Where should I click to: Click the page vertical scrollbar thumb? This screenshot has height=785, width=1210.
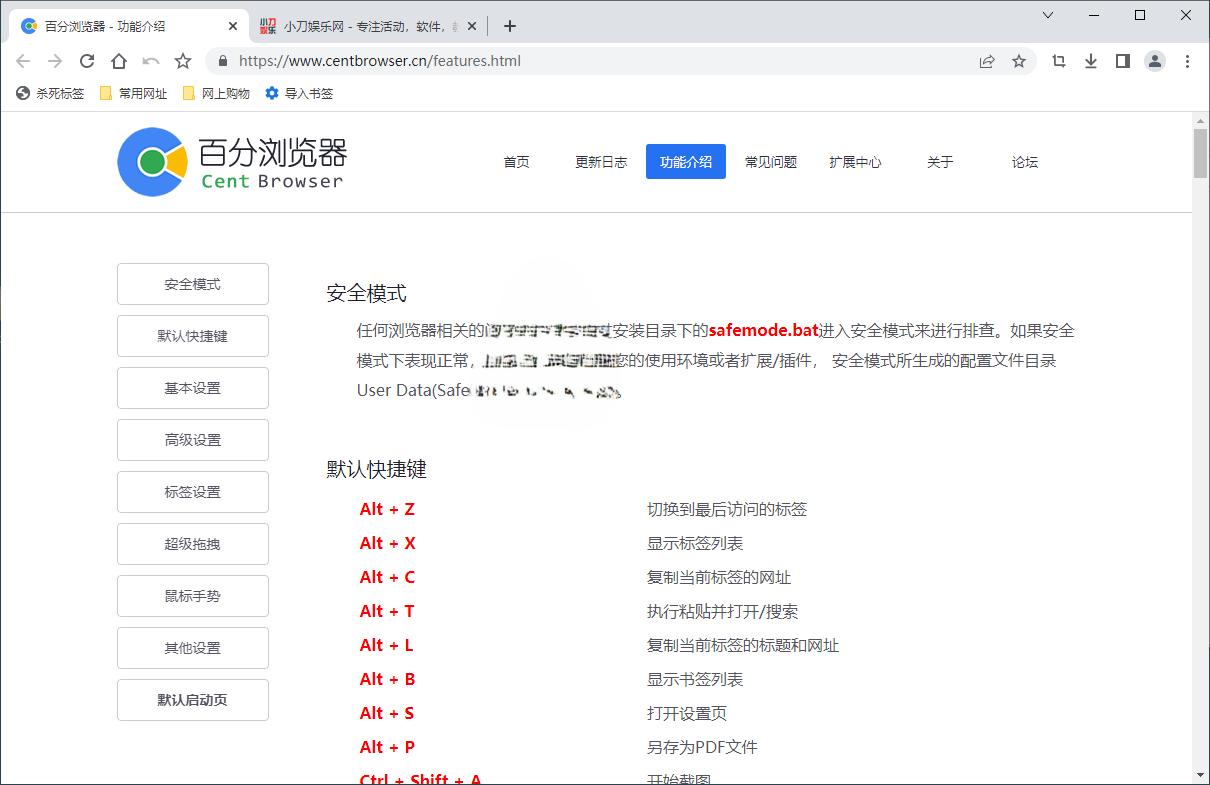(1200, 153)
